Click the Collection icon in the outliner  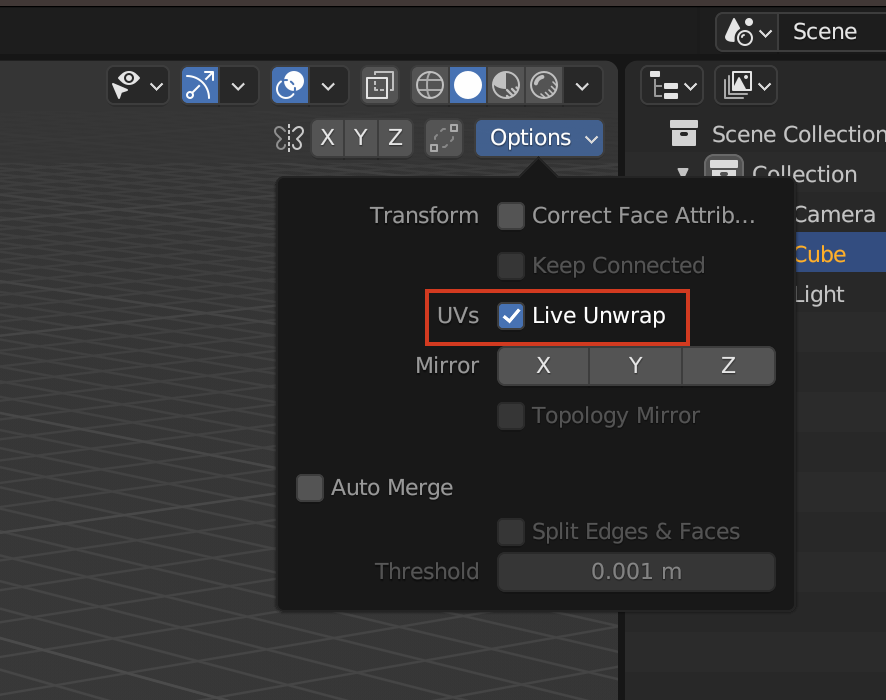point(723,173)
